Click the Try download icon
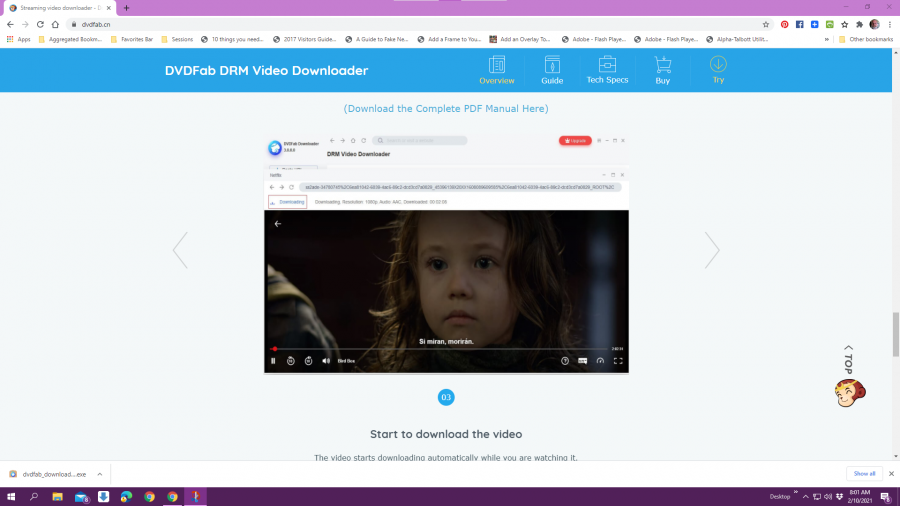The image size is (900, 506). (718, 66)
